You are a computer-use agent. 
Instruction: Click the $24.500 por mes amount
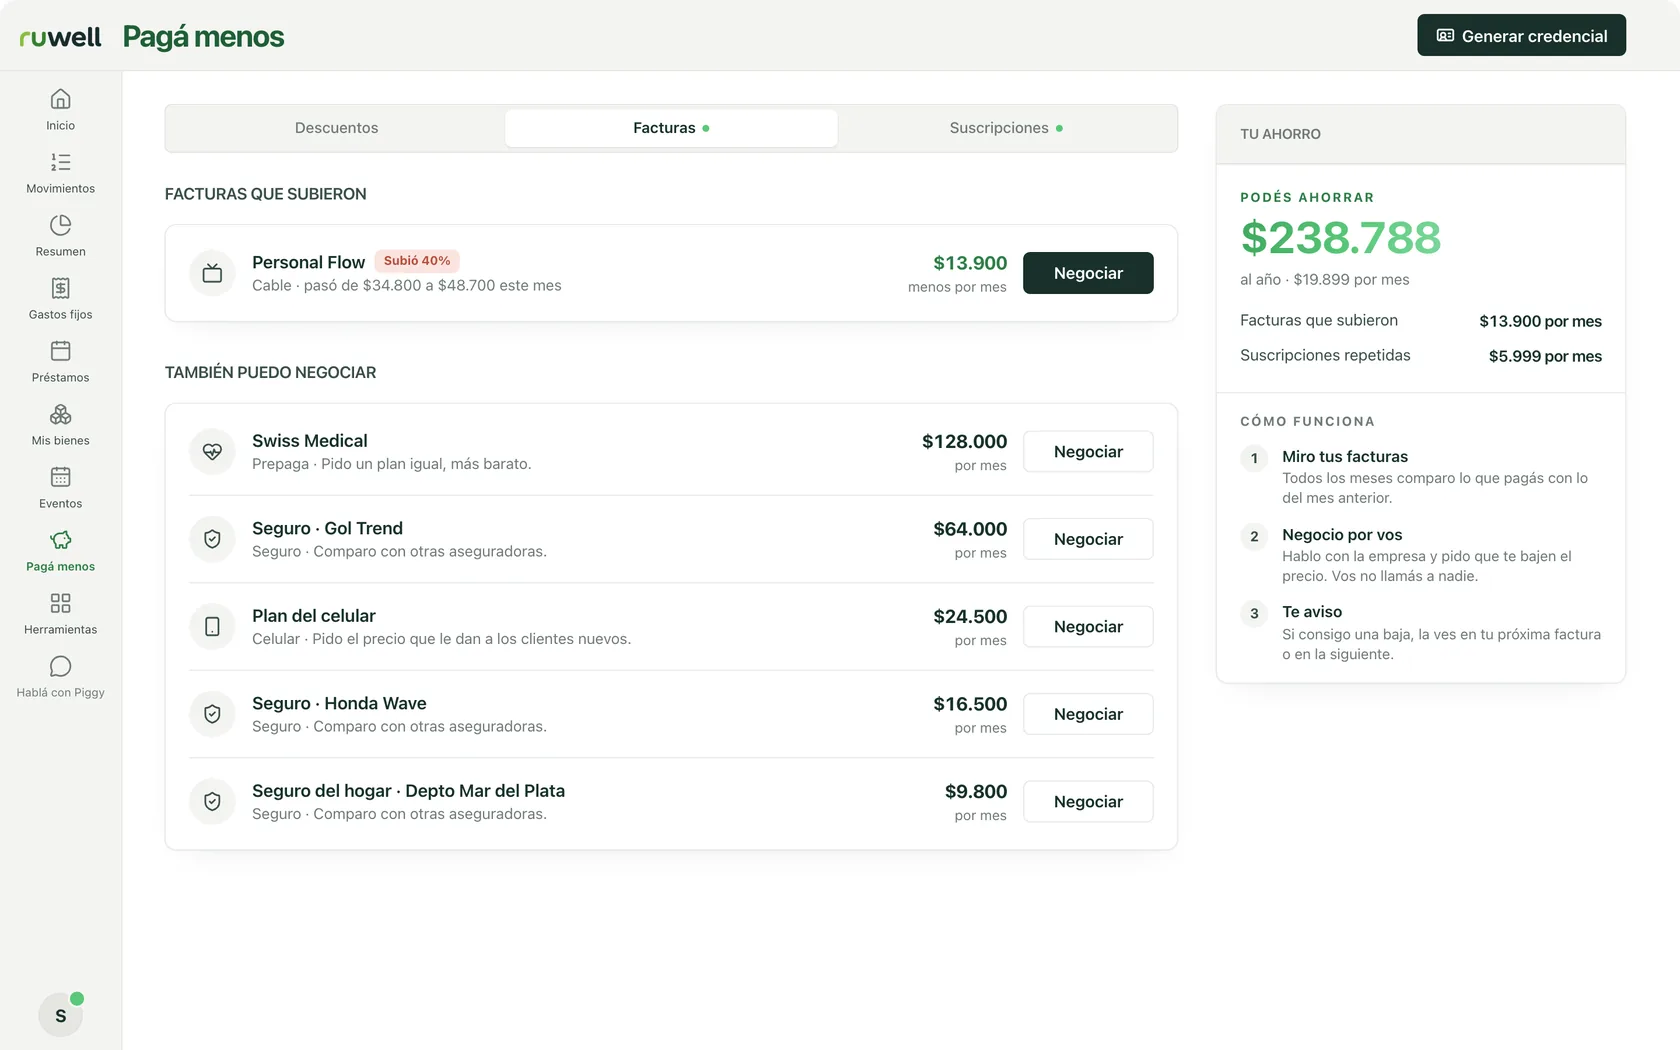click(x=970, y=626)
